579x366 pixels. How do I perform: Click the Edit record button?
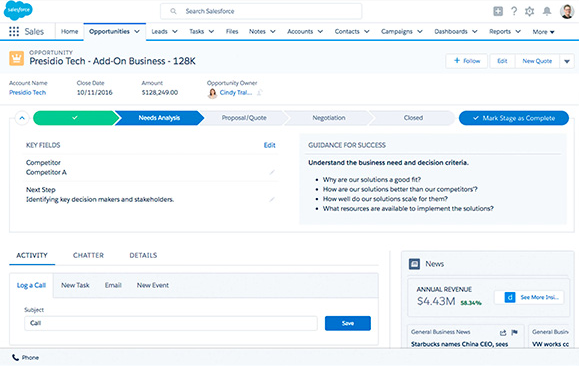coord(502,61)
